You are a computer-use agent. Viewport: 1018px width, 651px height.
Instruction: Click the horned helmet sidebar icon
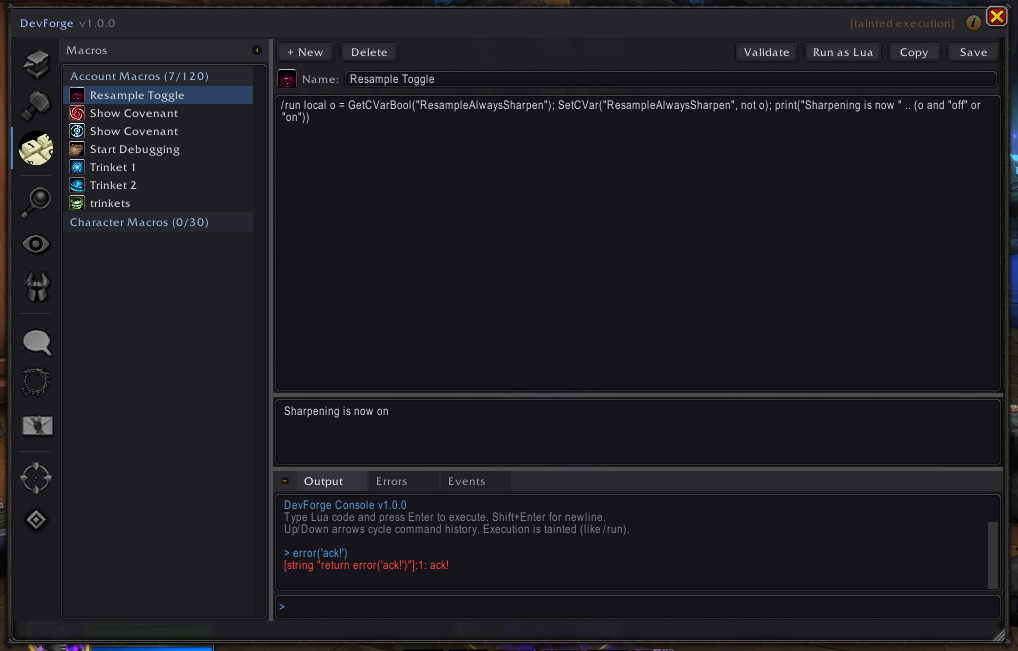coord(36,287)
